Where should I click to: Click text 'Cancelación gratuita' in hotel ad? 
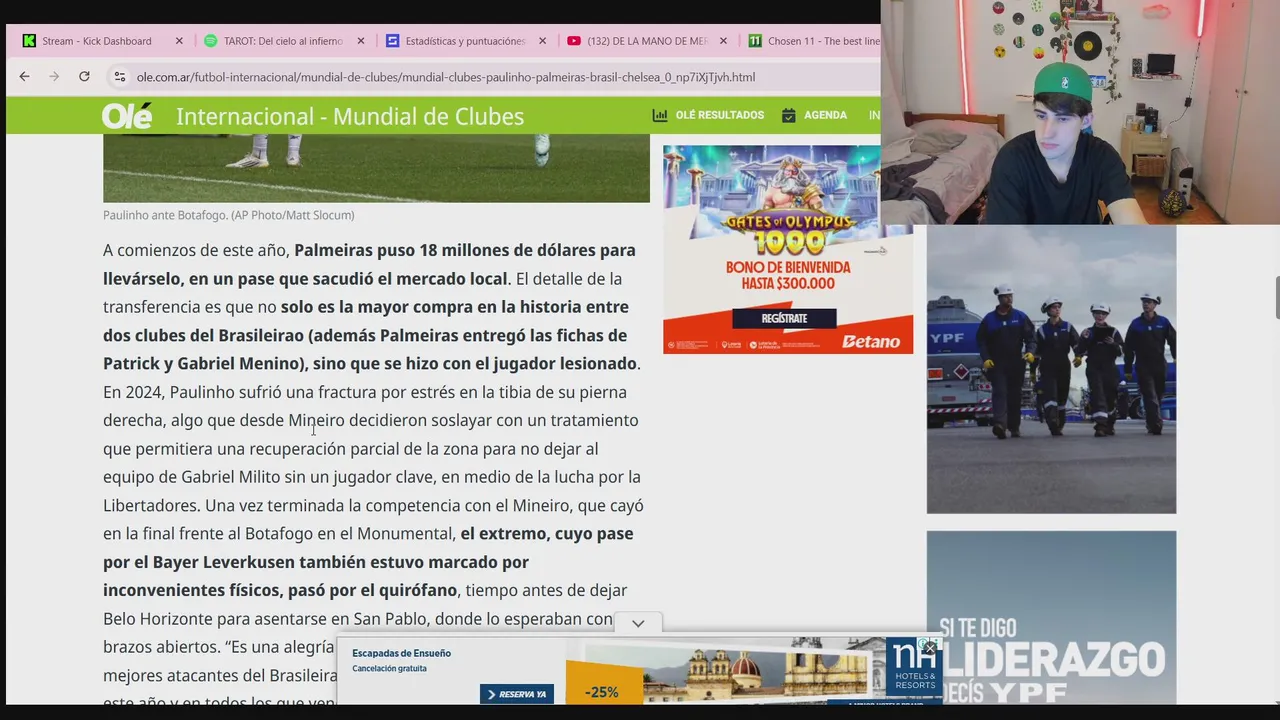(x=389, y=668)
